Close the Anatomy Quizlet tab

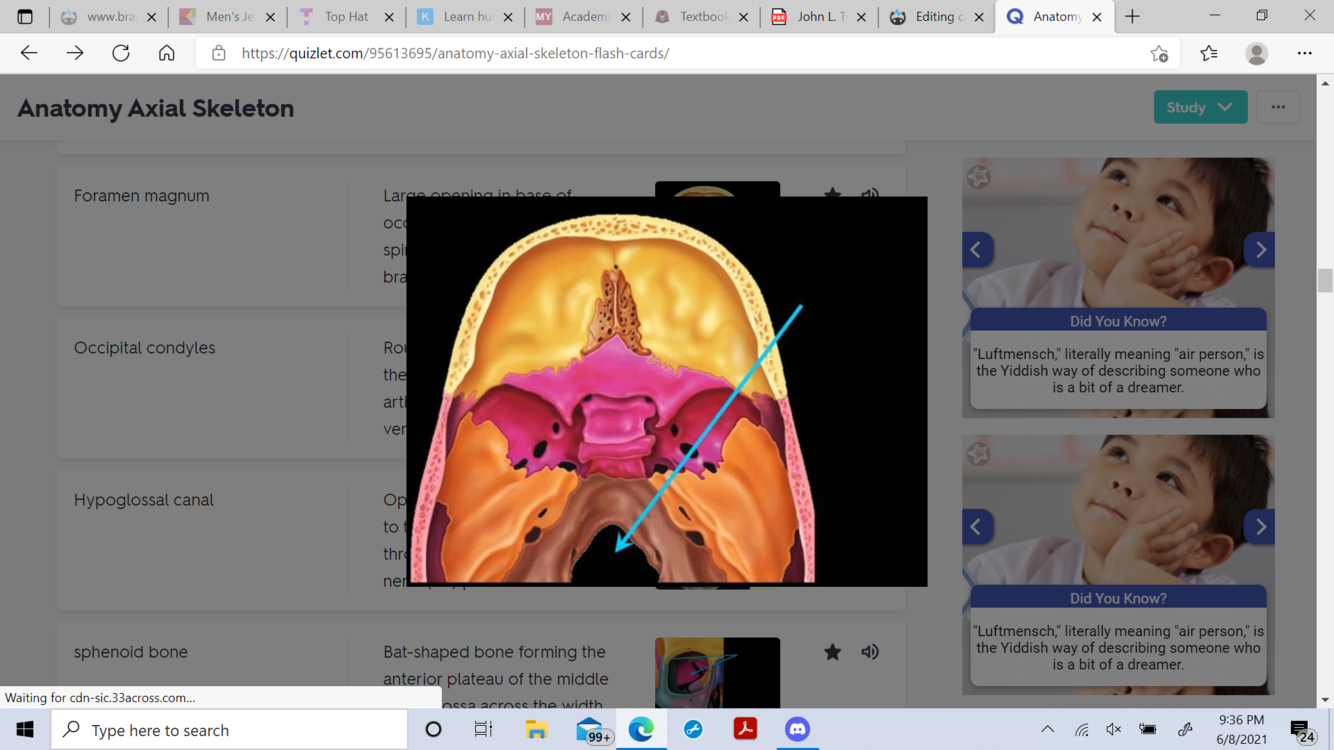point(1097,17)
